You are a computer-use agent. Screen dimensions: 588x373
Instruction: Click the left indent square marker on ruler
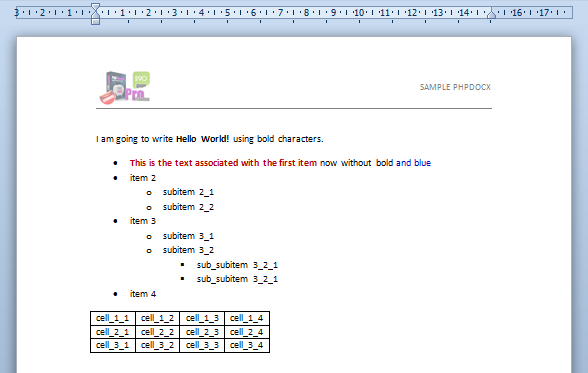96,21
